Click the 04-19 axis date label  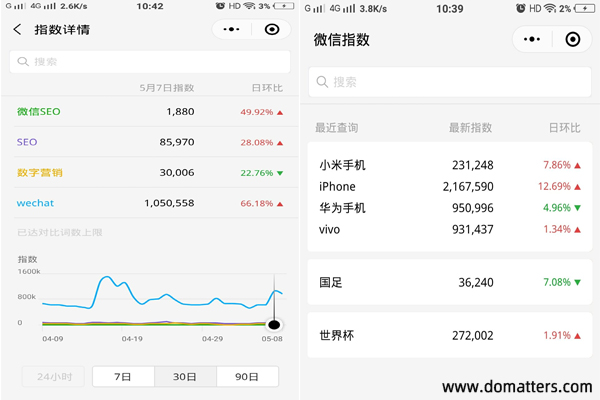(x=132, y=339)
